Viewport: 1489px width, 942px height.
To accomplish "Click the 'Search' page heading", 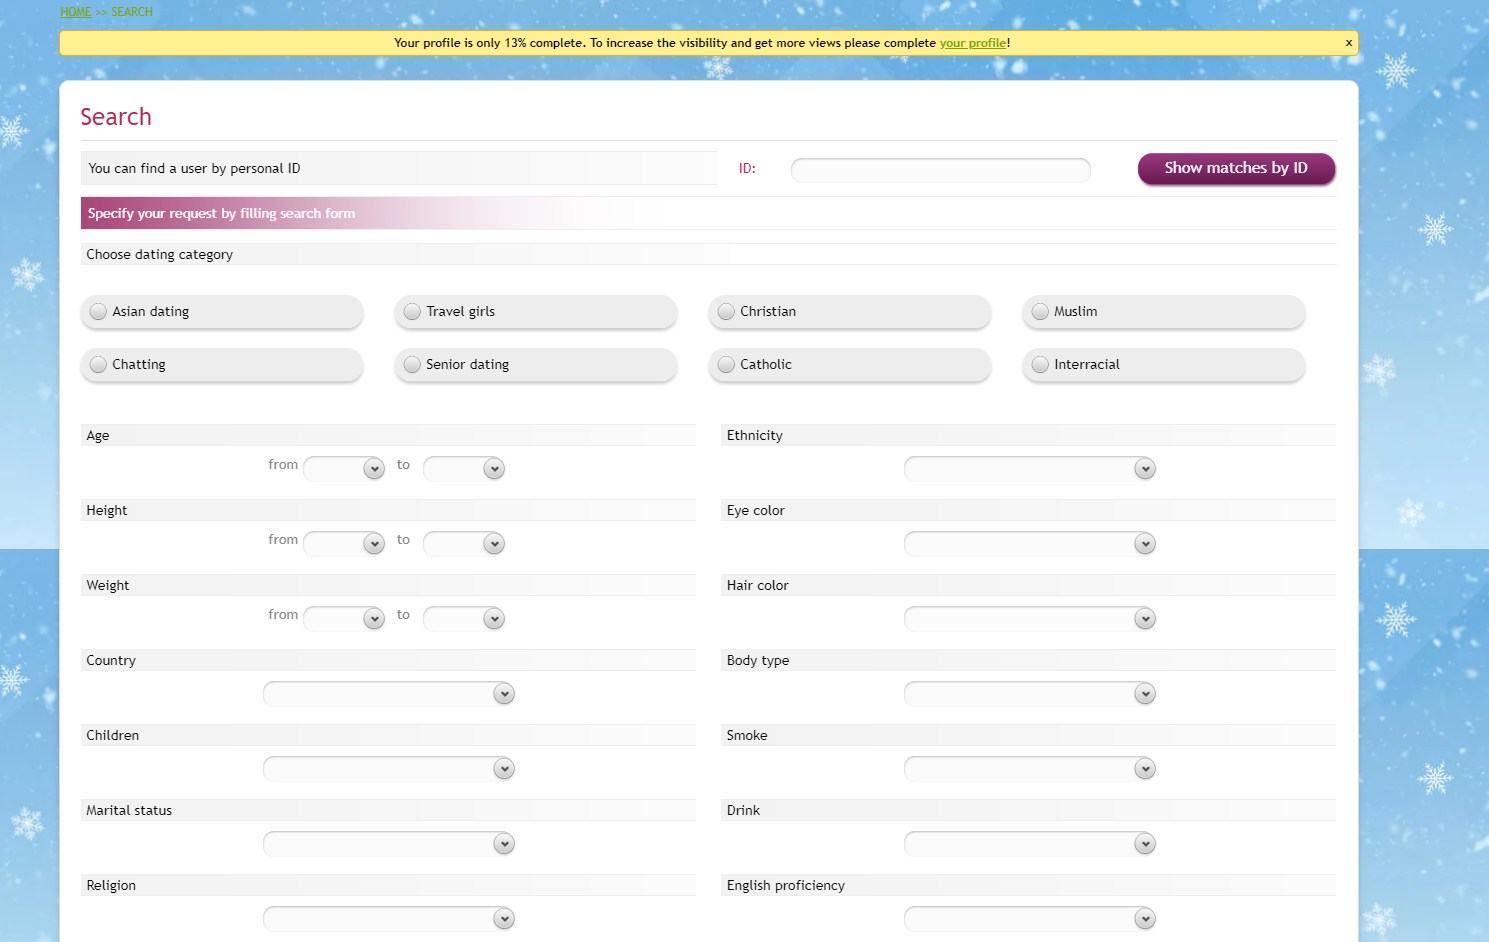I will pyautogui.click(x=116, y=117).
